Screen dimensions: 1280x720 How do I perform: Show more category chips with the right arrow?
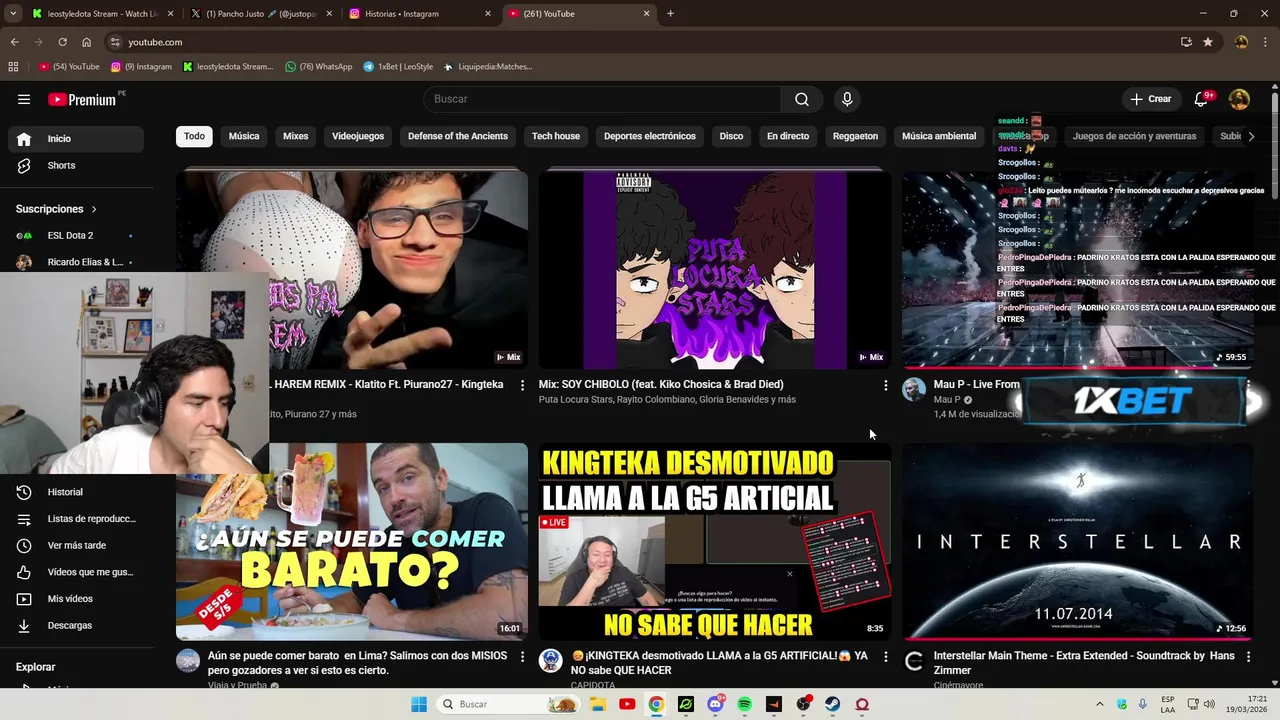[1250, 136]
